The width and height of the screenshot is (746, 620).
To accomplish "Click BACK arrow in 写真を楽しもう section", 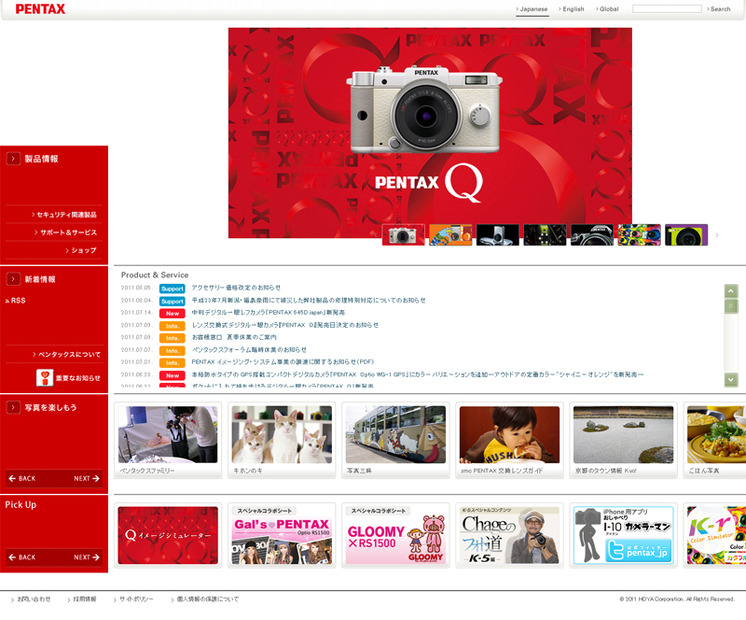I will click(x=22, y=479).
